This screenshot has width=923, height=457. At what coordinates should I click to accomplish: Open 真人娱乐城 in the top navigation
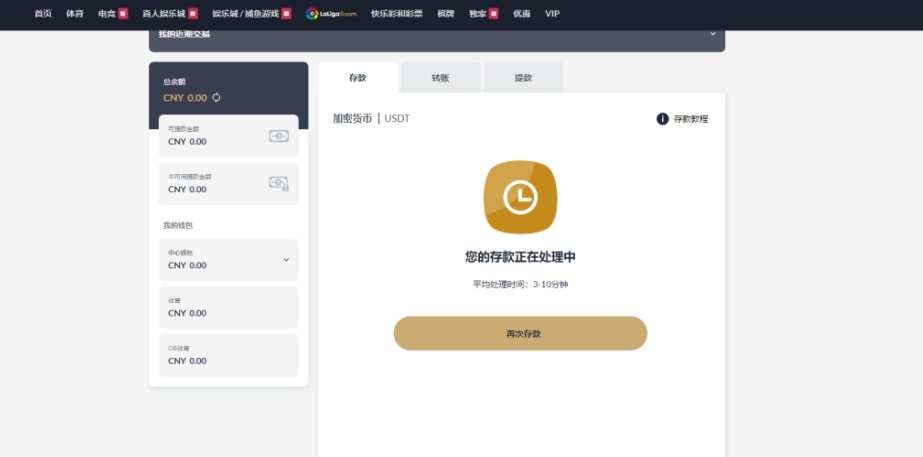(x=164, y=14)
